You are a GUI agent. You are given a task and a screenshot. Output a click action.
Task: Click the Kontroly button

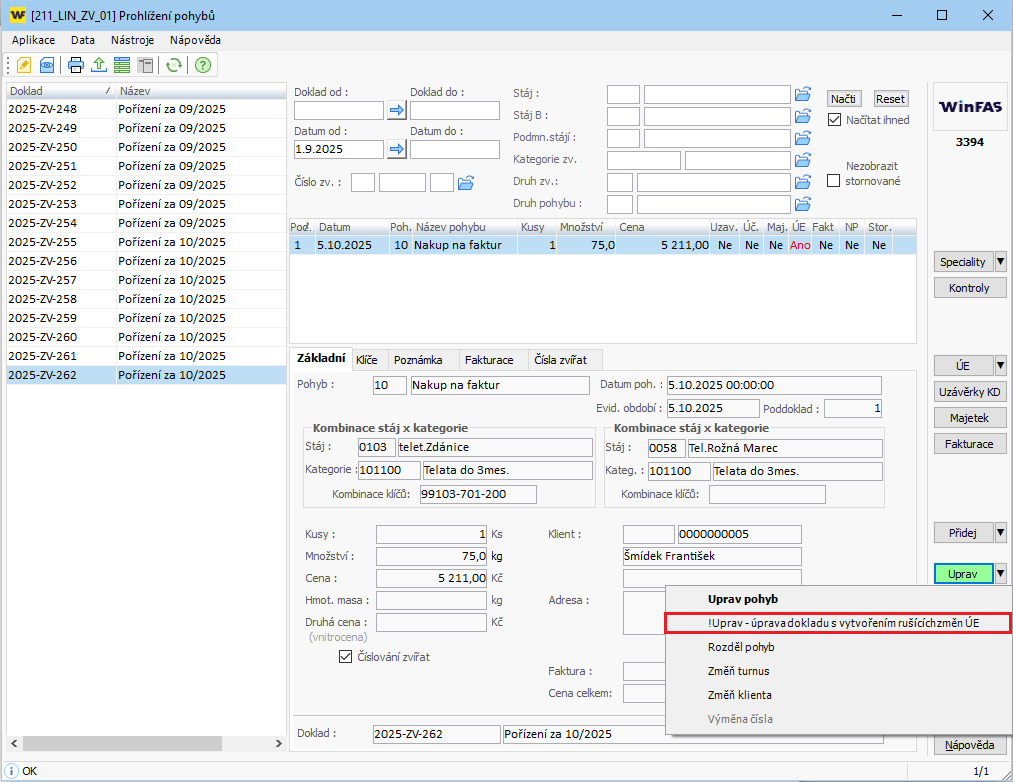[x=963, y=288]
